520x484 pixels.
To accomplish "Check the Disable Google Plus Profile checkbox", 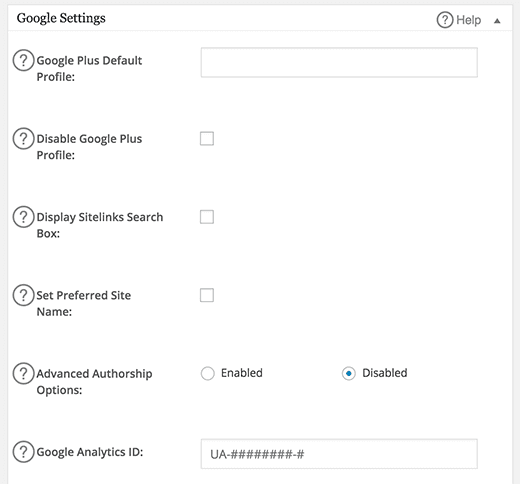I will [x=207, y=139].
